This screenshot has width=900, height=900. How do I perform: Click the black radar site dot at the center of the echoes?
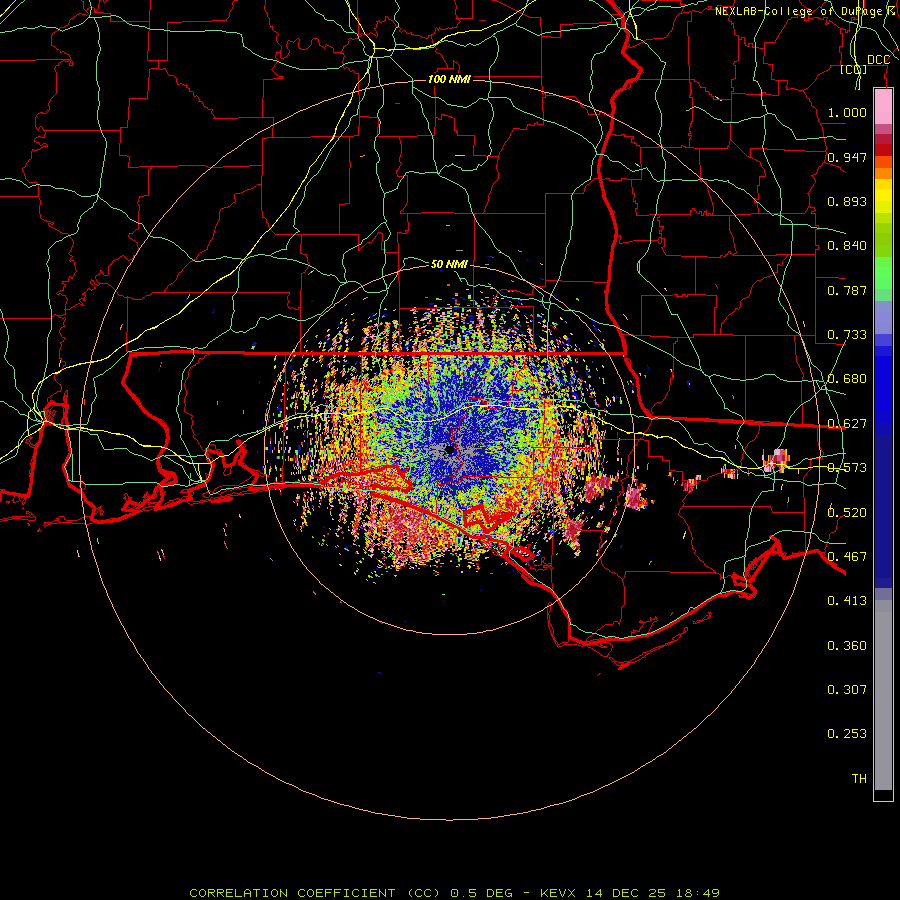pyautogui.click(x=451, y=450)
